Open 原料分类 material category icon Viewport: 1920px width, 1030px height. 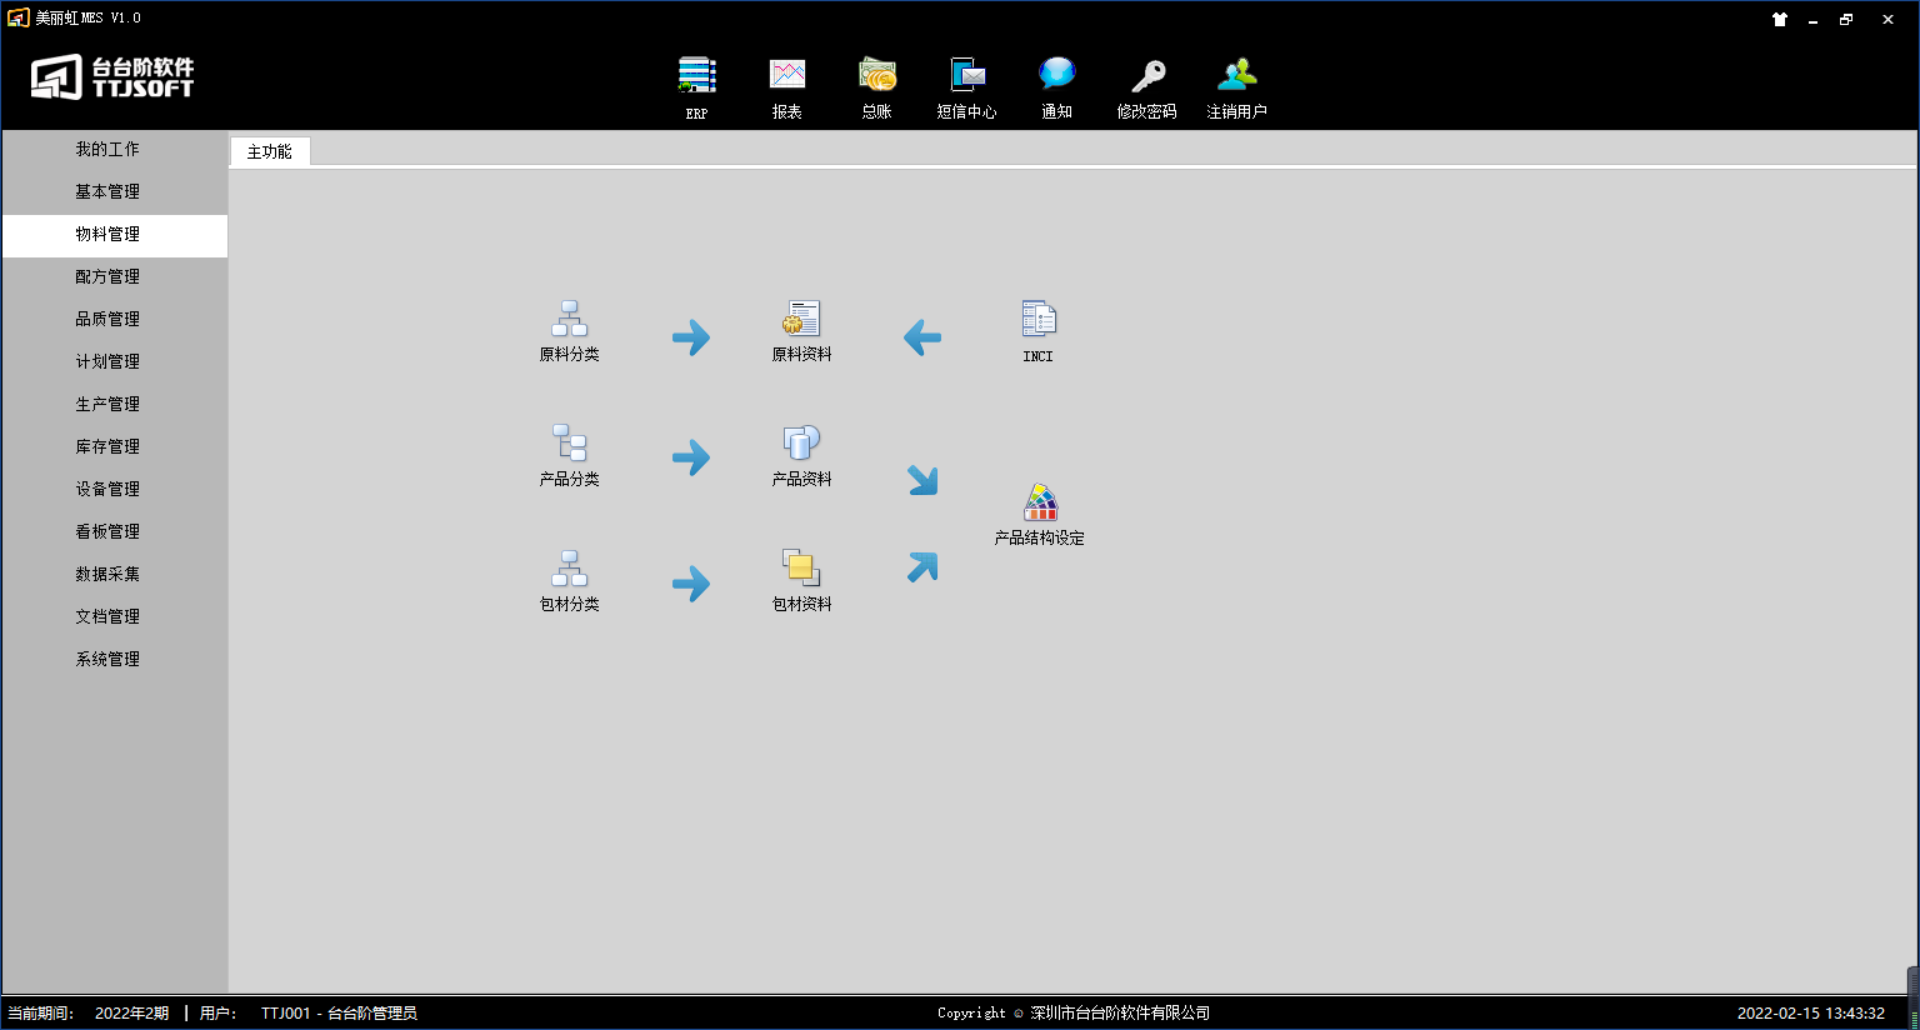coord(569,320)
